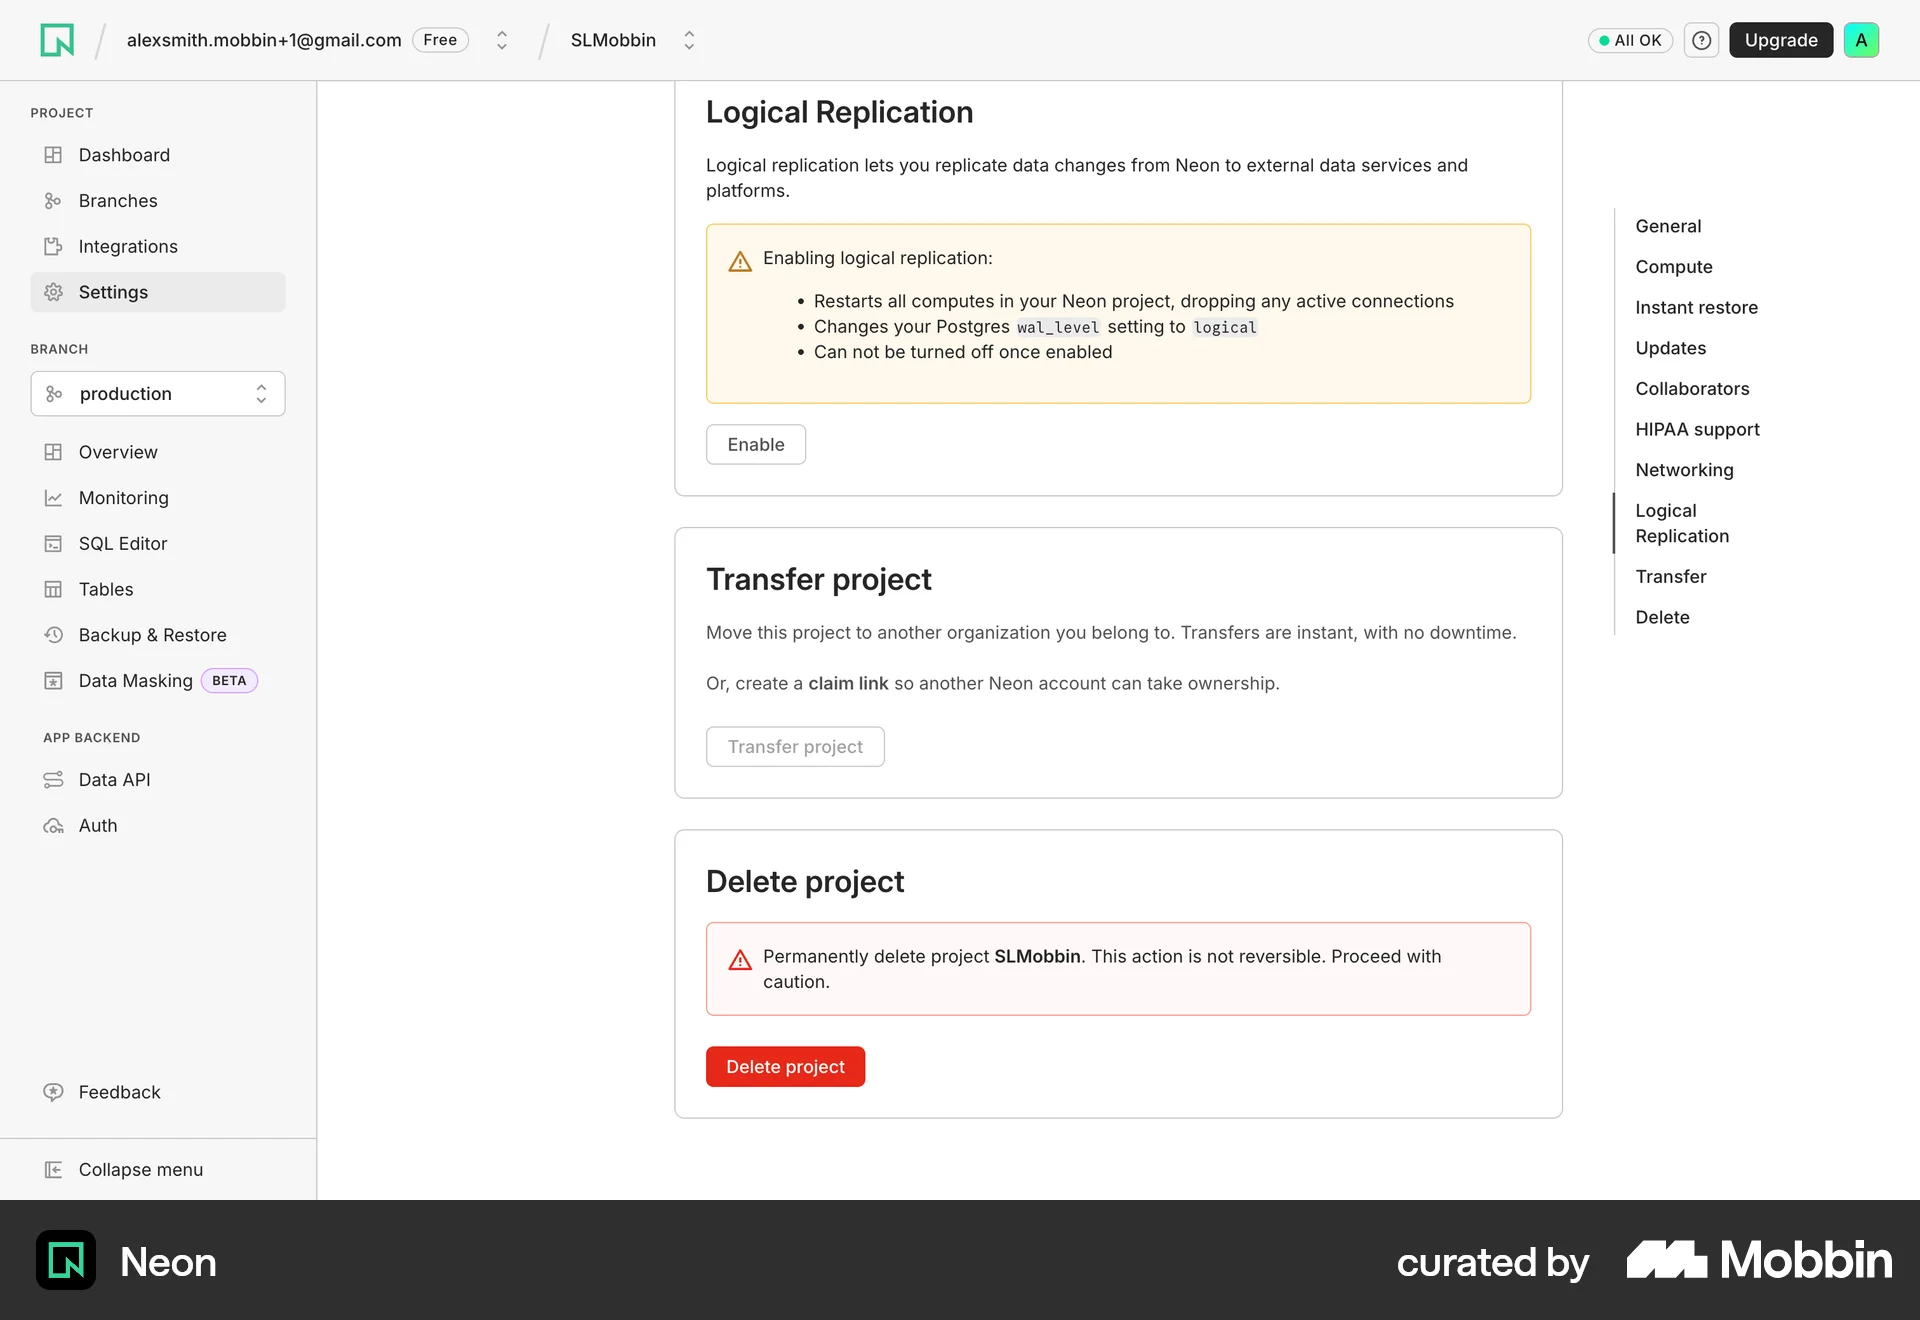
Task: Open Auth page
Action: (158, 826)
